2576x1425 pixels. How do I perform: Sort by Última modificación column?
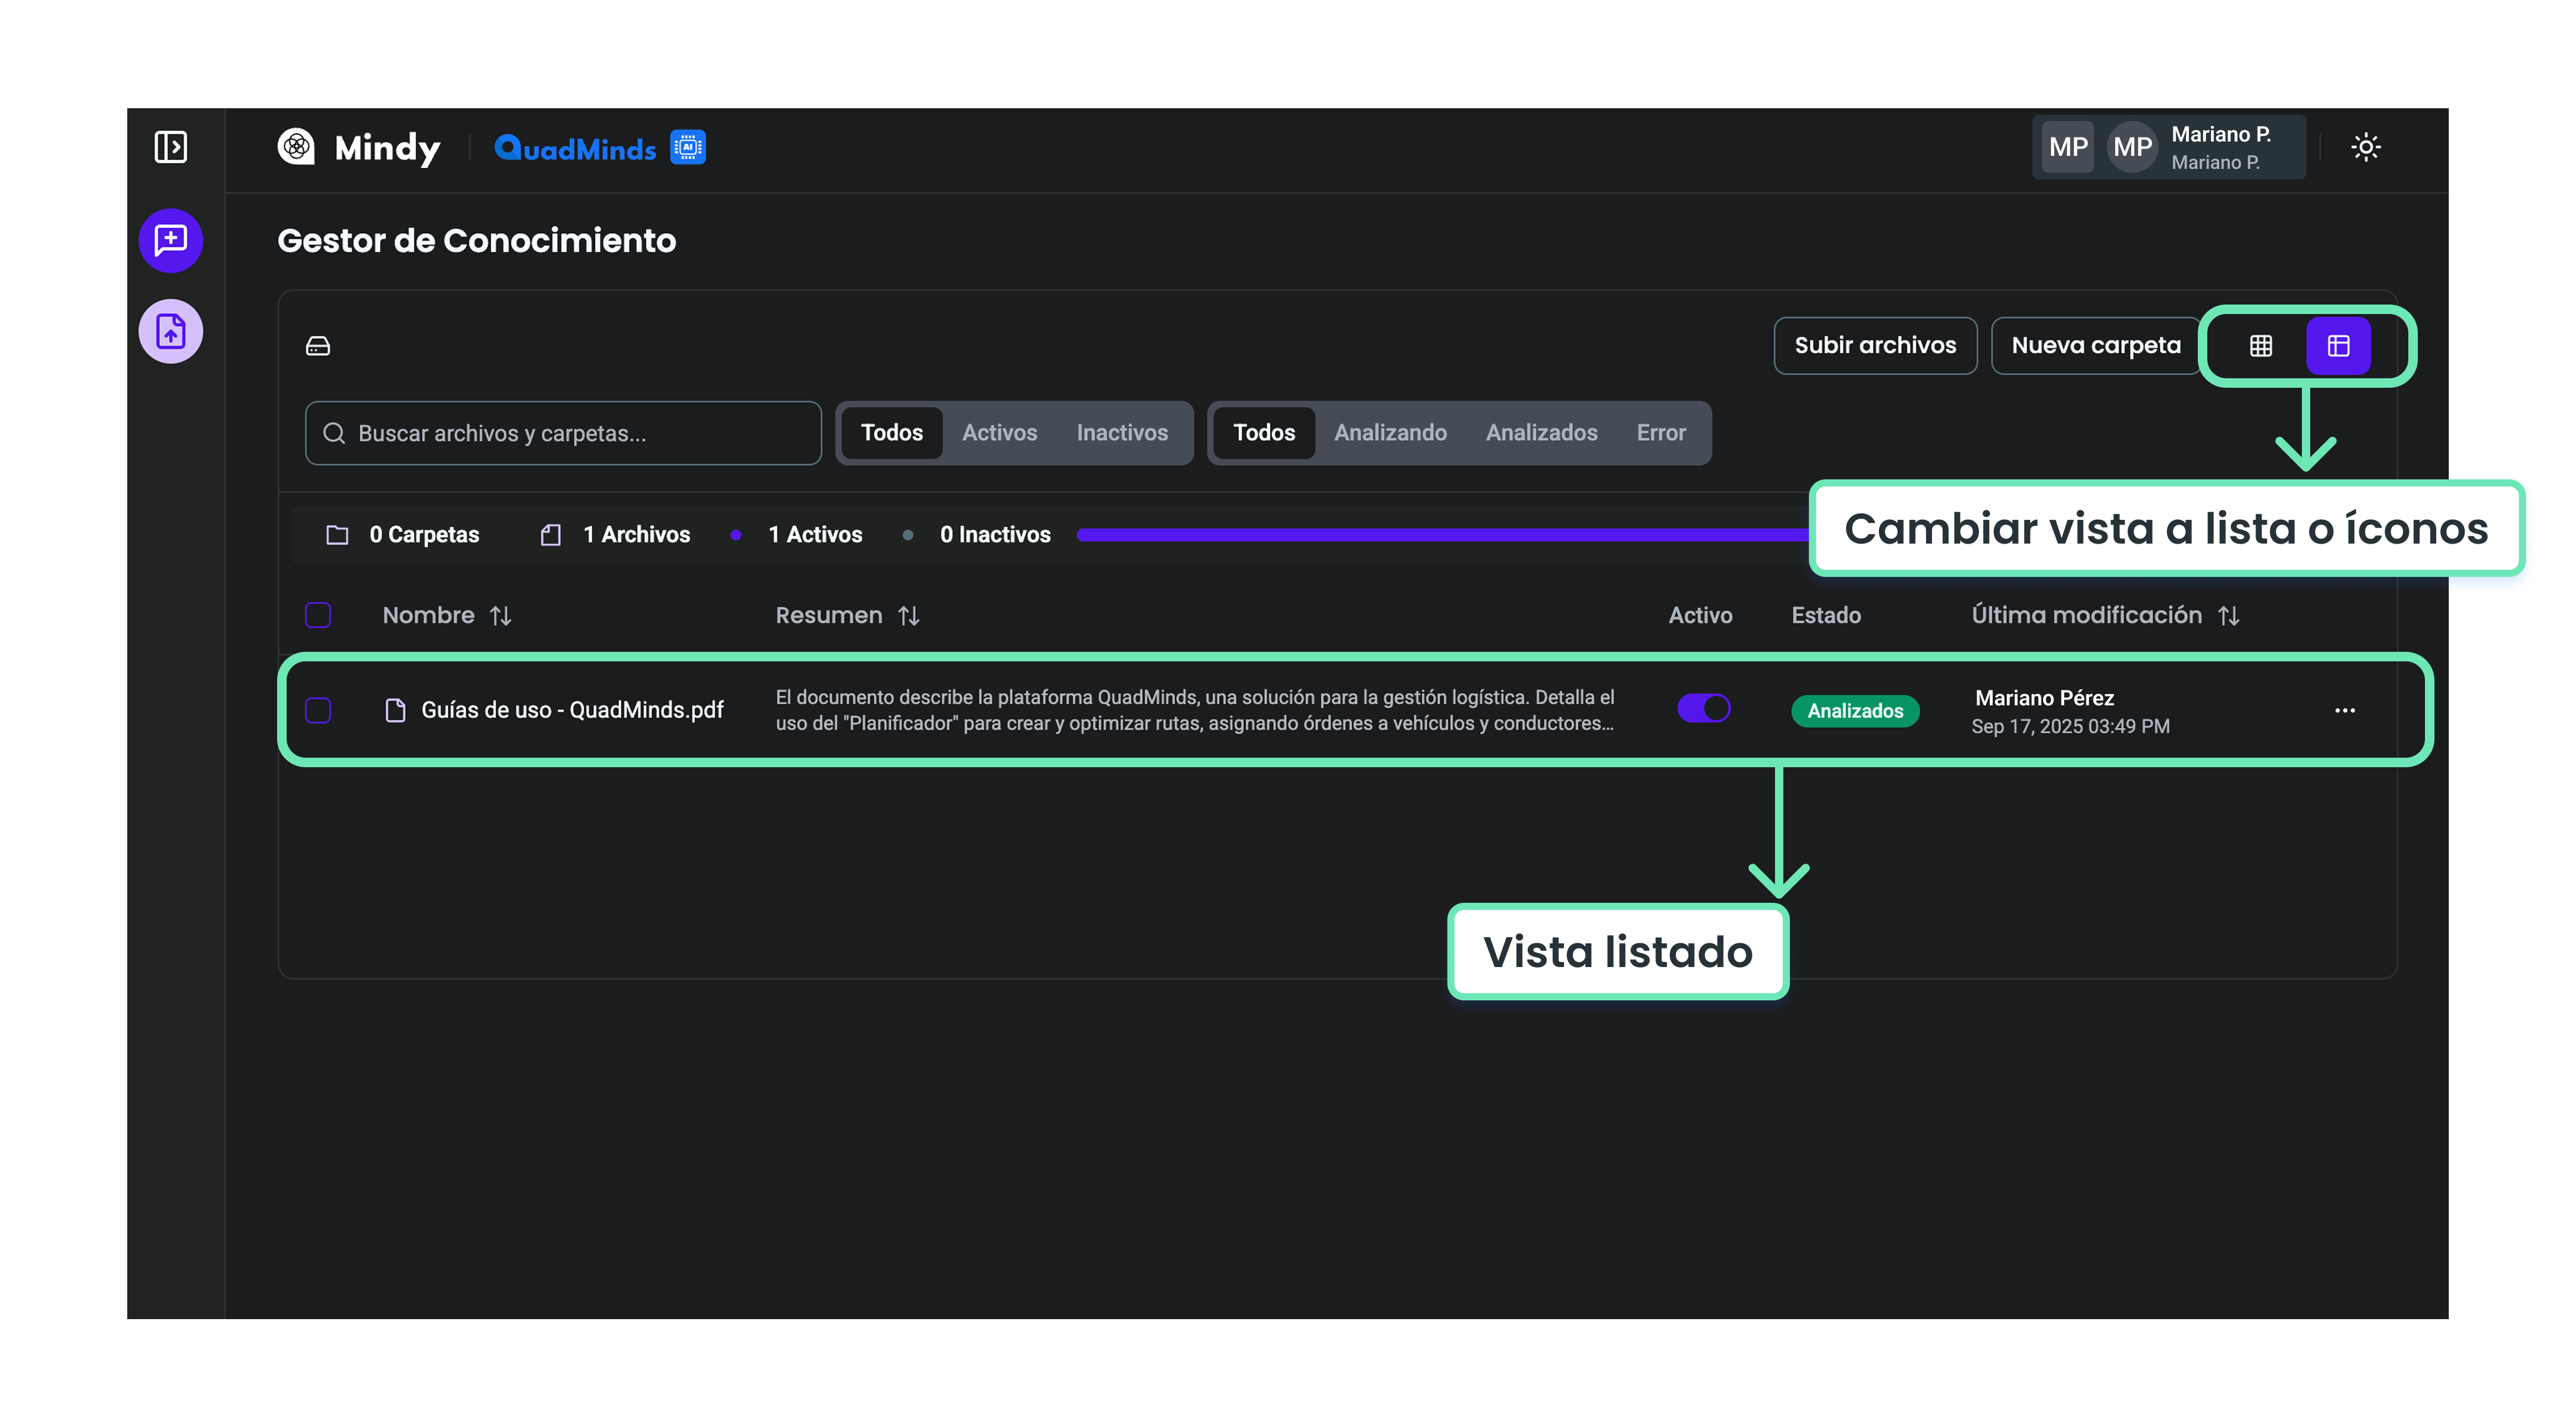pyautogui.click(x=2228, y=616)
